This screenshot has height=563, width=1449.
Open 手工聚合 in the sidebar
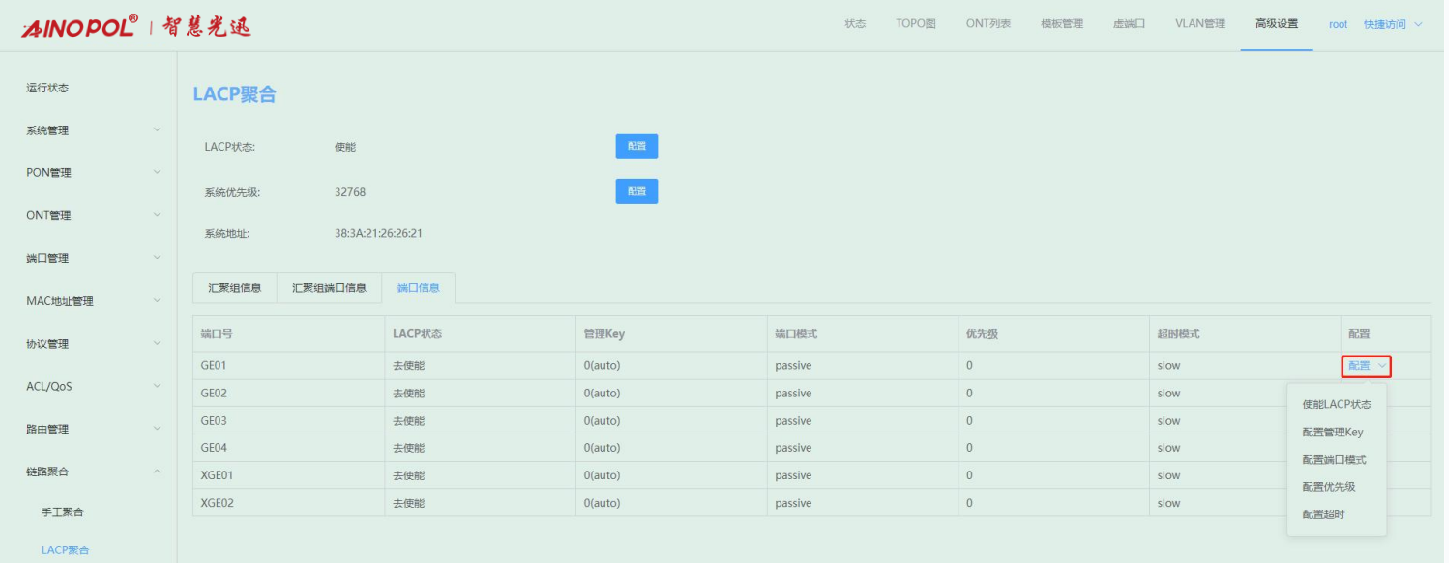point(62,512)
